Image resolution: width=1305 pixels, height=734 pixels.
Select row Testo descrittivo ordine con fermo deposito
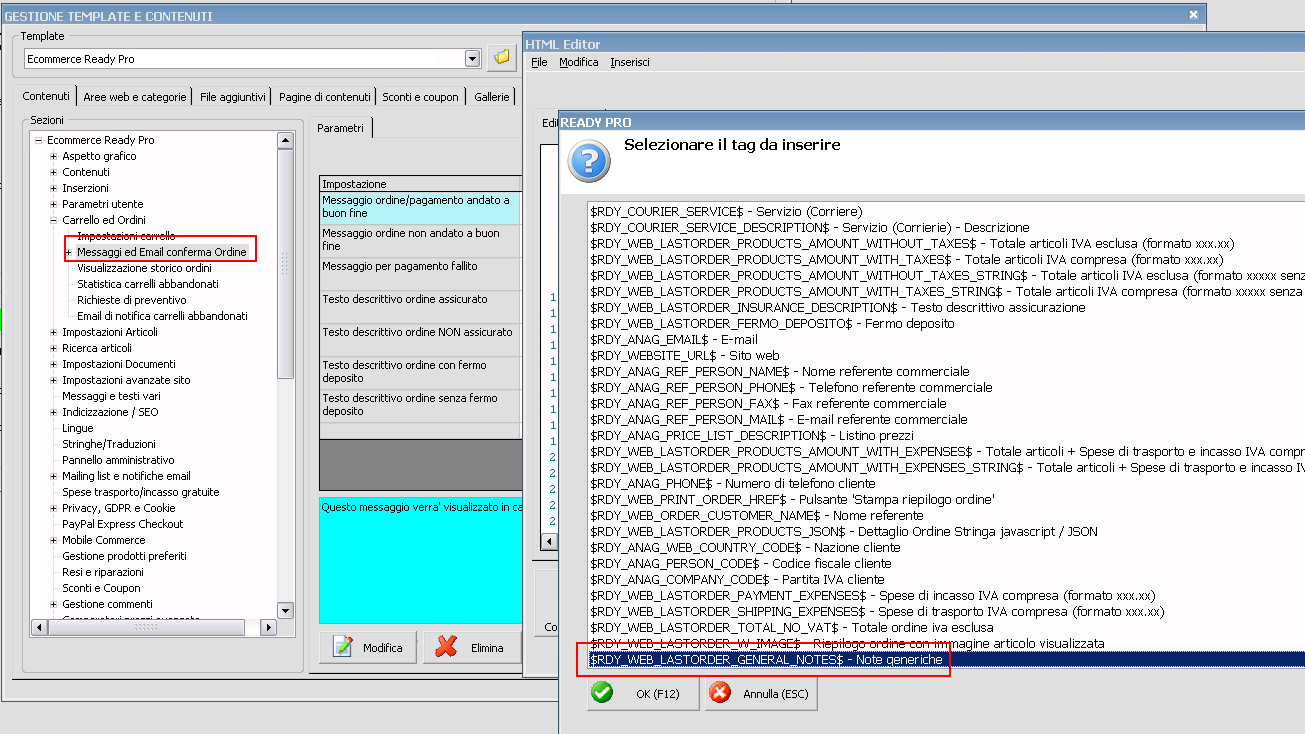pyautogui.click(x=420, y=373)
